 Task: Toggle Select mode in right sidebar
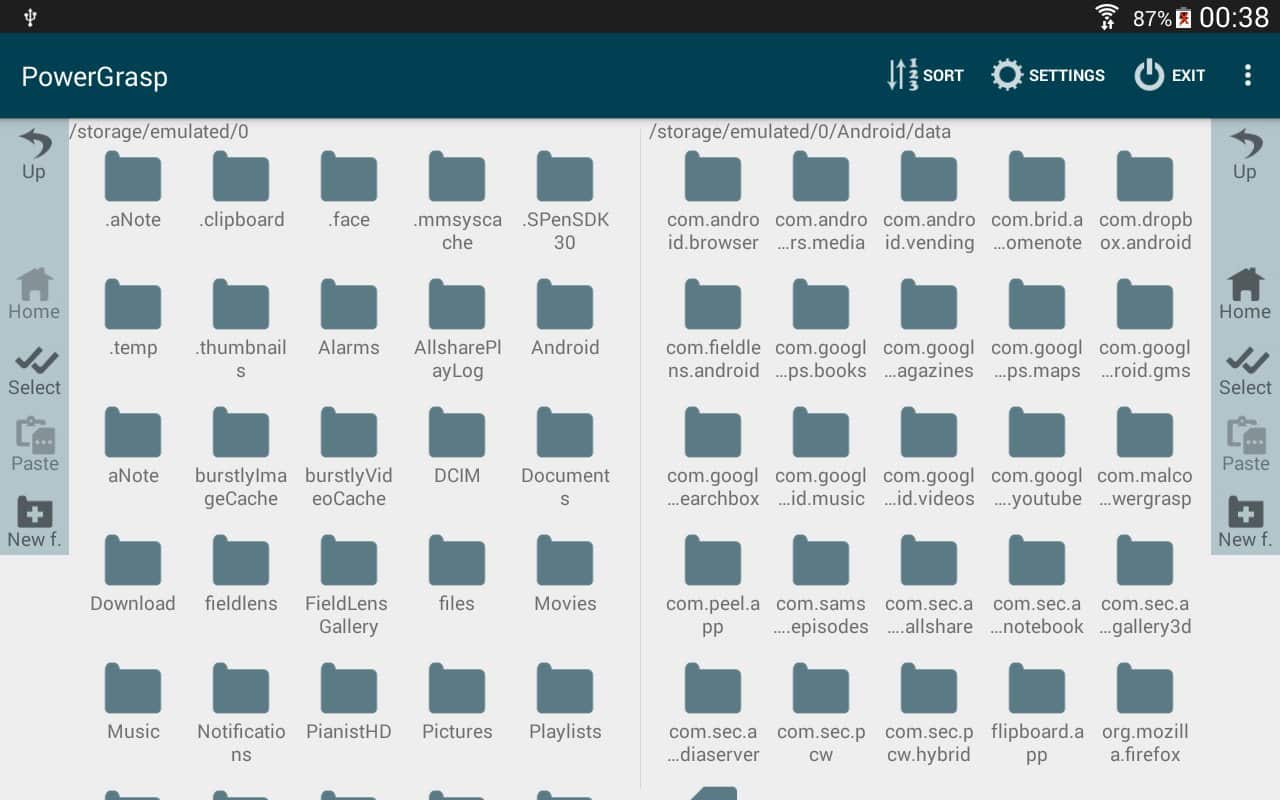(1245, 371)
